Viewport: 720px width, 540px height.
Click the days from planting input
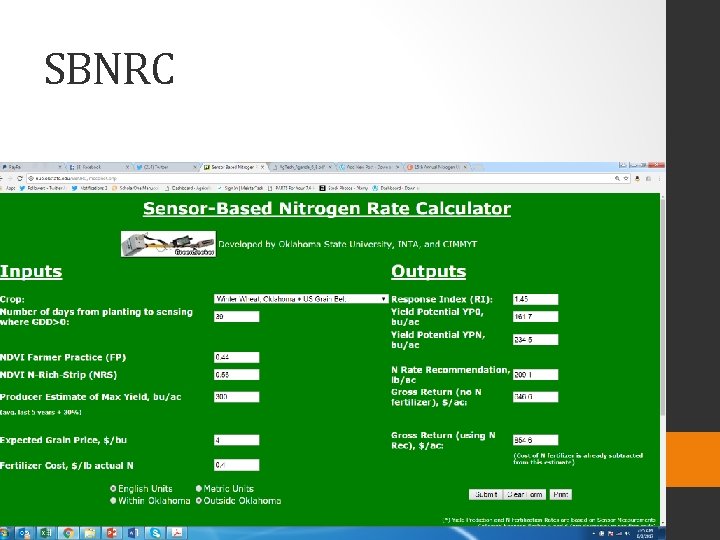[236, 316]
